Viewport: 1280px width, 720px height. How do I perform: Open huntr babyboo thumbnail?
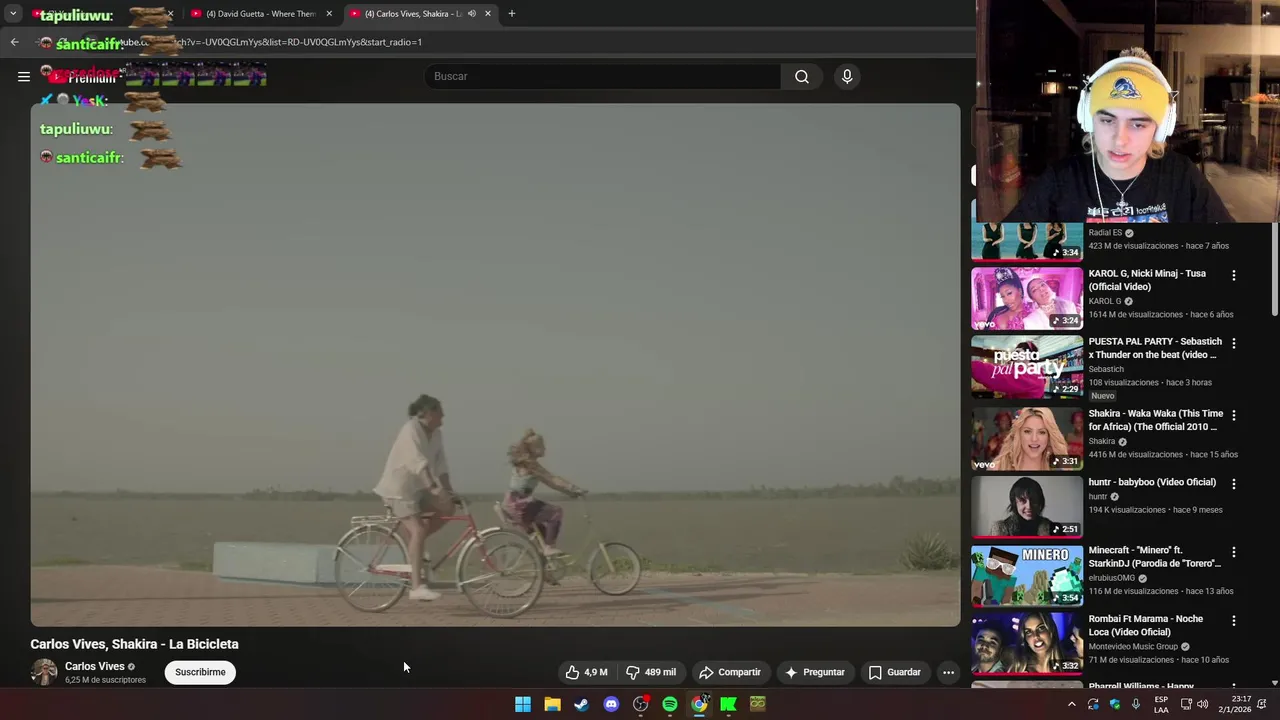(1027, 506)
